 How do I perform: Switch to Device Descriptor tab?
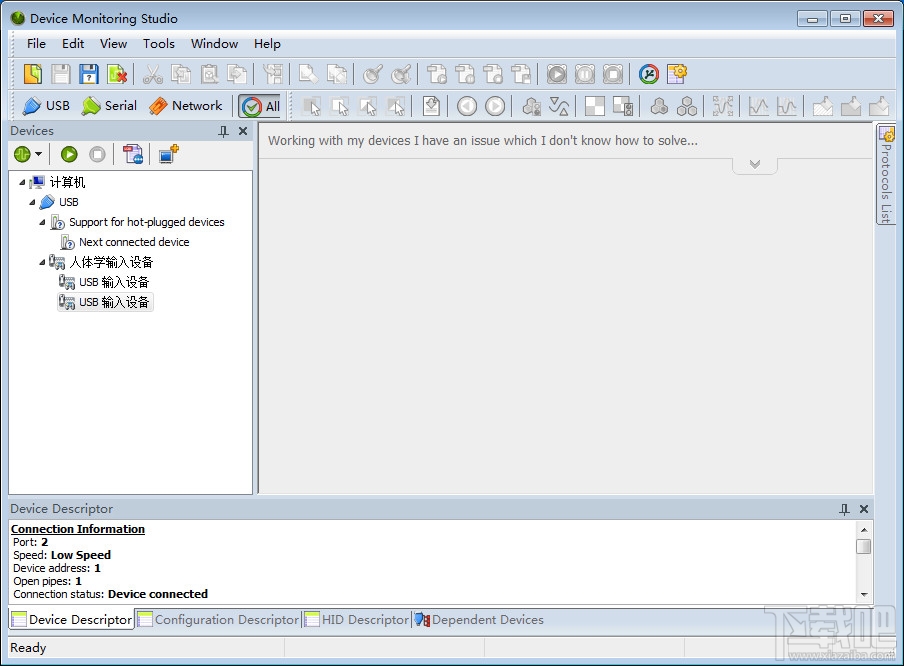pyautogui.click(x=72, y=619)
